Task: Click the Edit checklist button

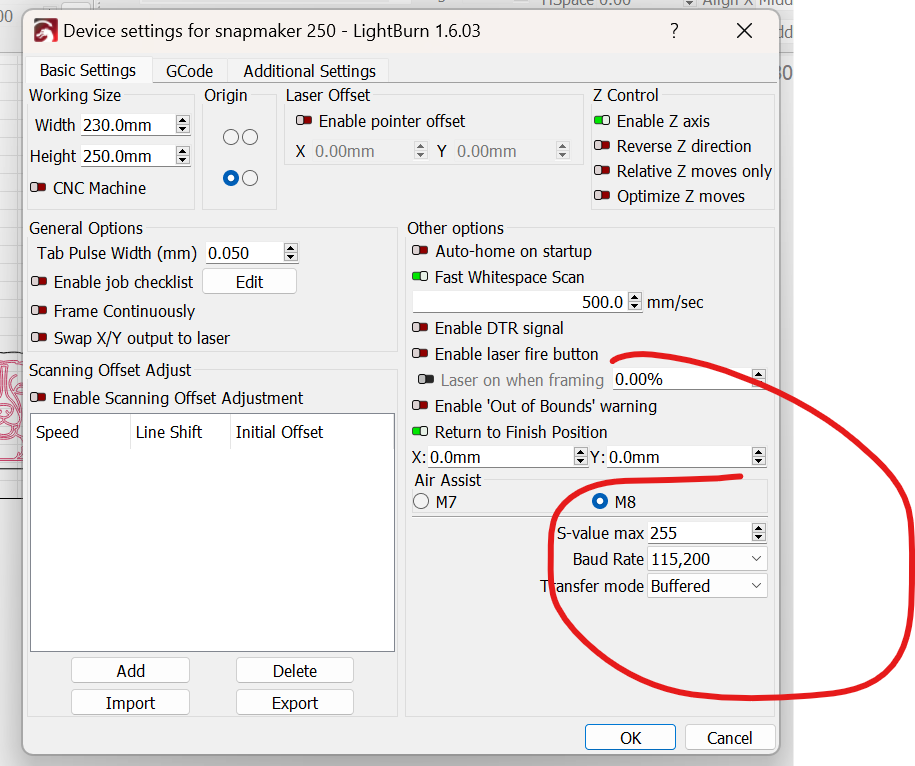Action: [249, 282]
